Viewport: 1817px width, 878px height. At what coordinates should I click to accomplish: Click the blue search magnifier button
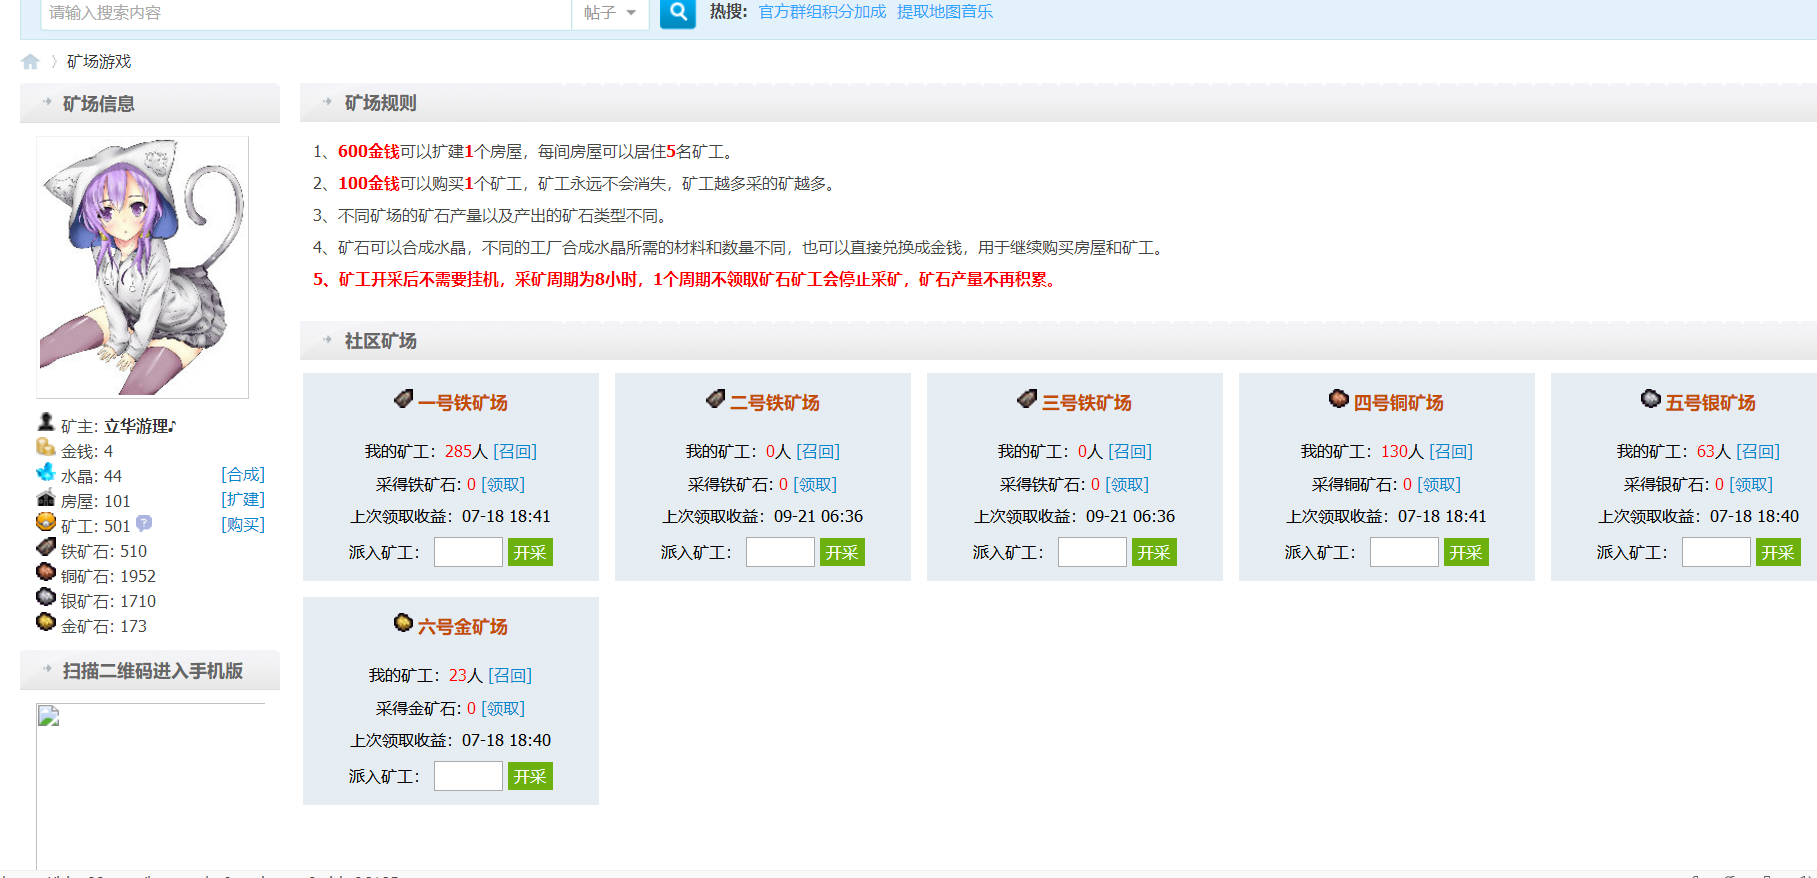[x=678, y=13]
